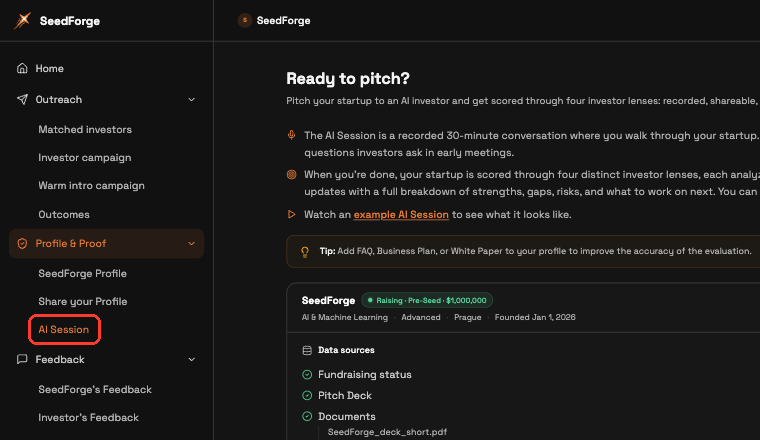Open SeedForge Profile page

(82, 273)
